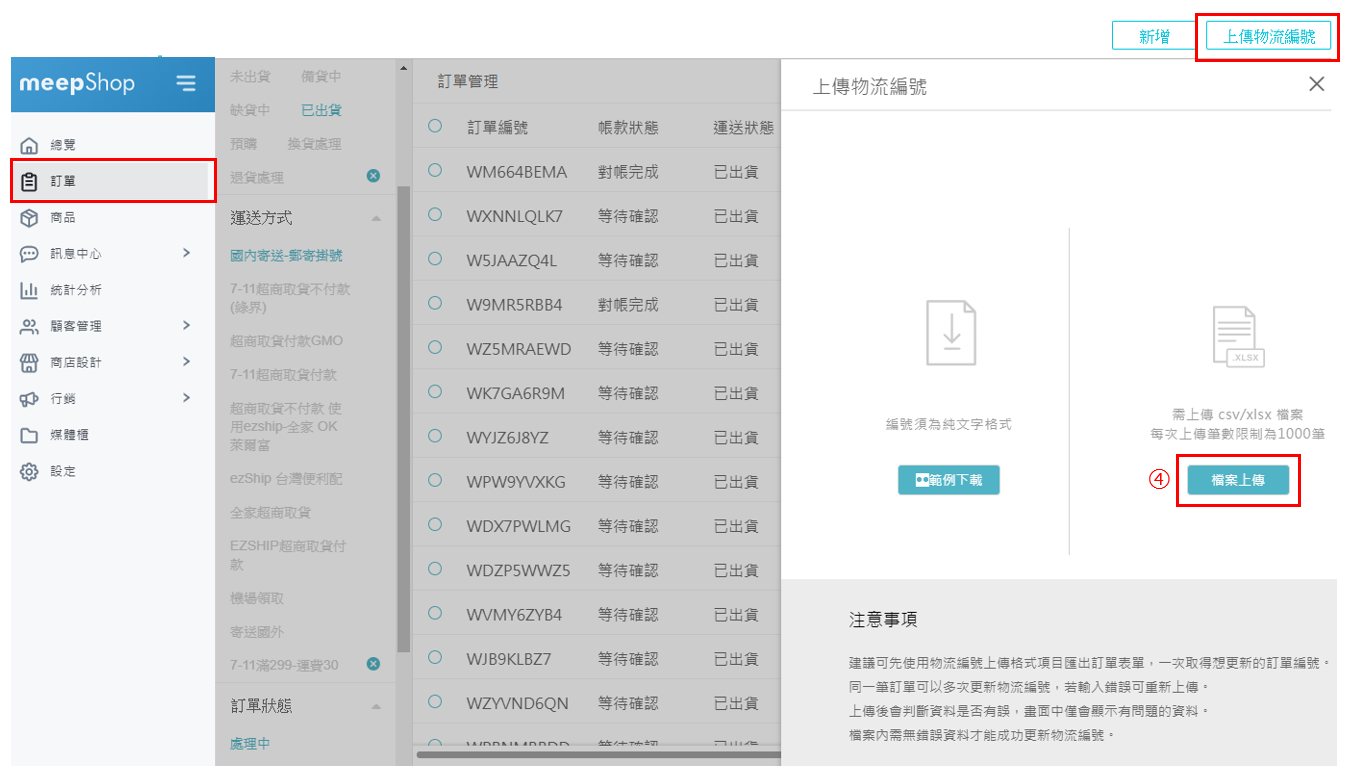Expand the 訊息中心 submenu arrow
Viewport: 1357px width, 766px height.
[x=186, y=253]
